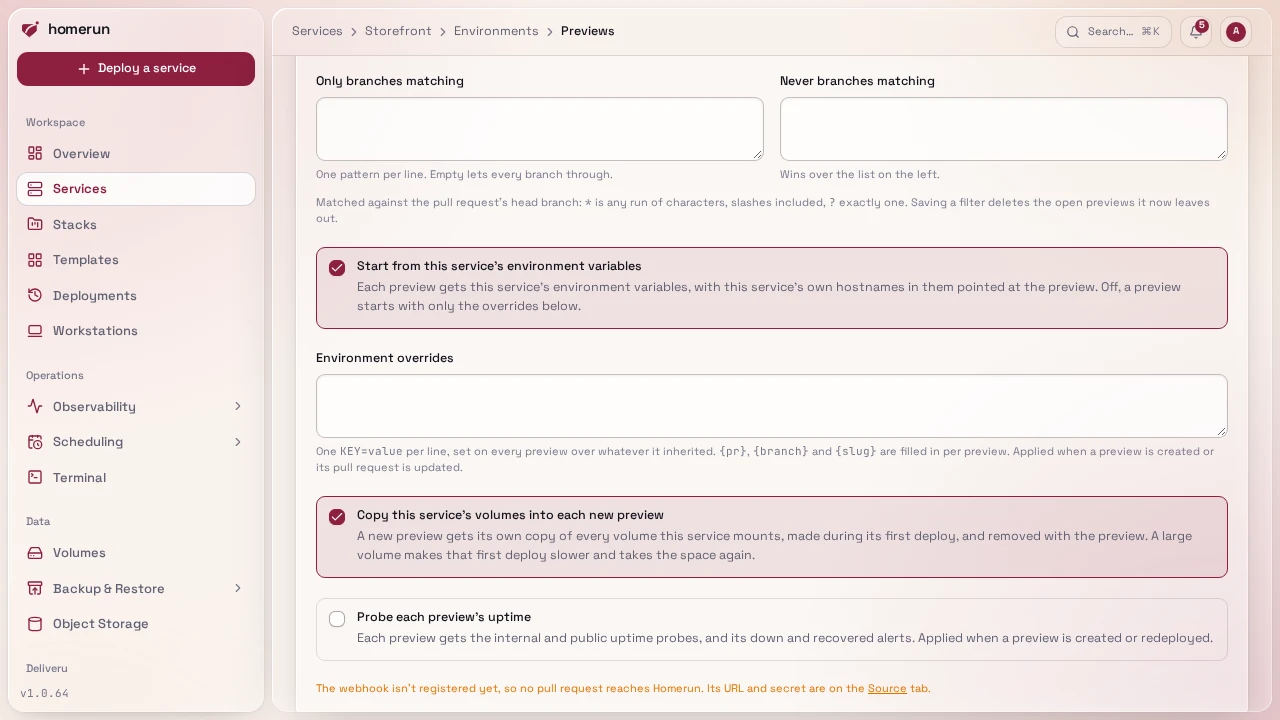Follow the Source tab link
1280x720 pixels.
tap(887, 688)
